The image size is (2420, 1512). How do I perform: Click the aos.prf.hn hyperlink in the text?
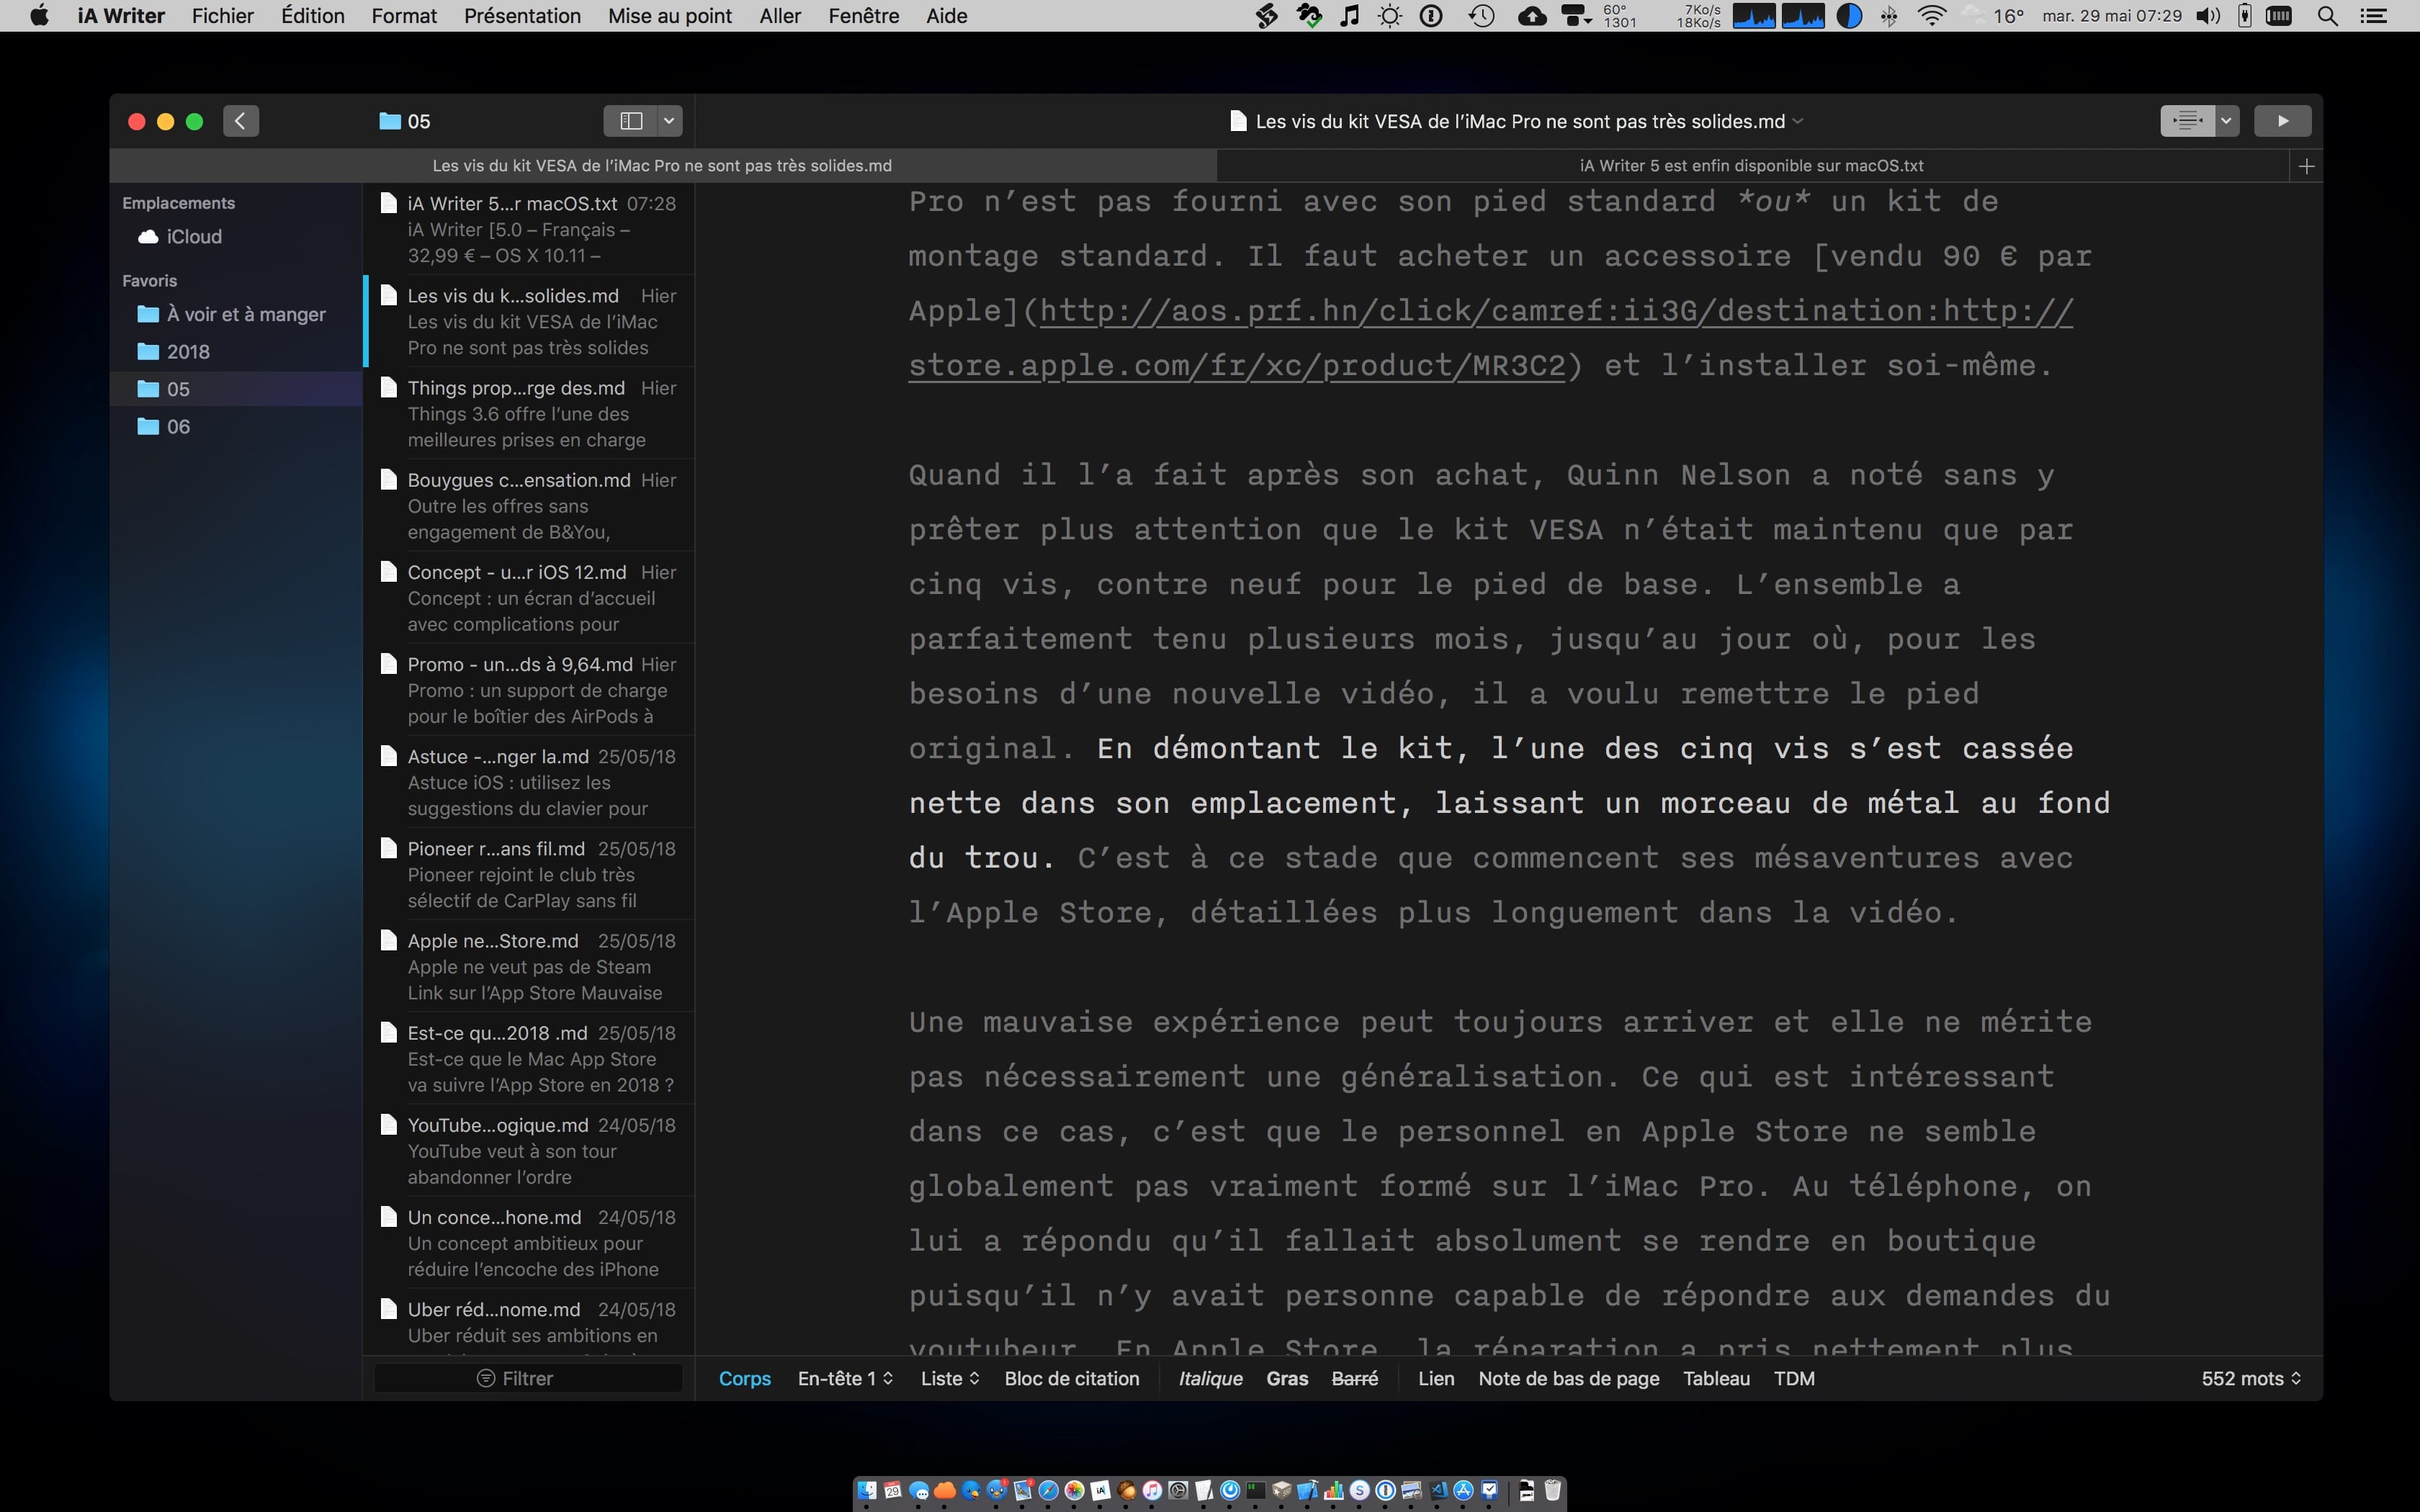click(1490, 338)
